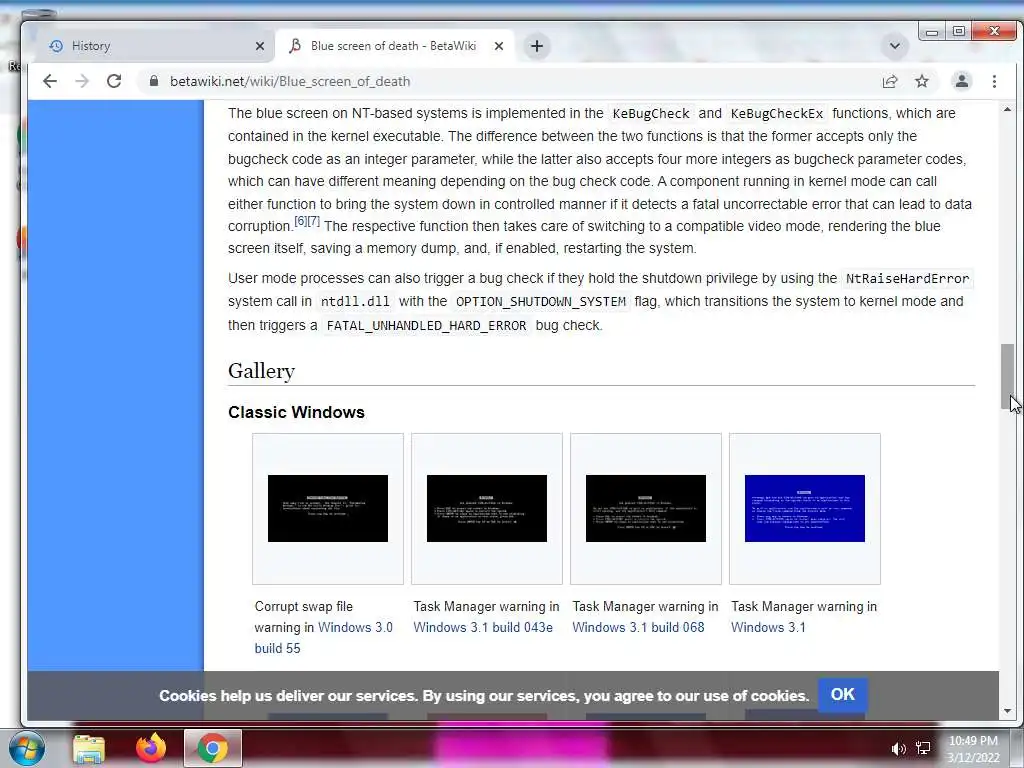Screen dimensions: 1024x768
Task: View site security lock icon
Action: pyautogui.click(x=153, y=81)
